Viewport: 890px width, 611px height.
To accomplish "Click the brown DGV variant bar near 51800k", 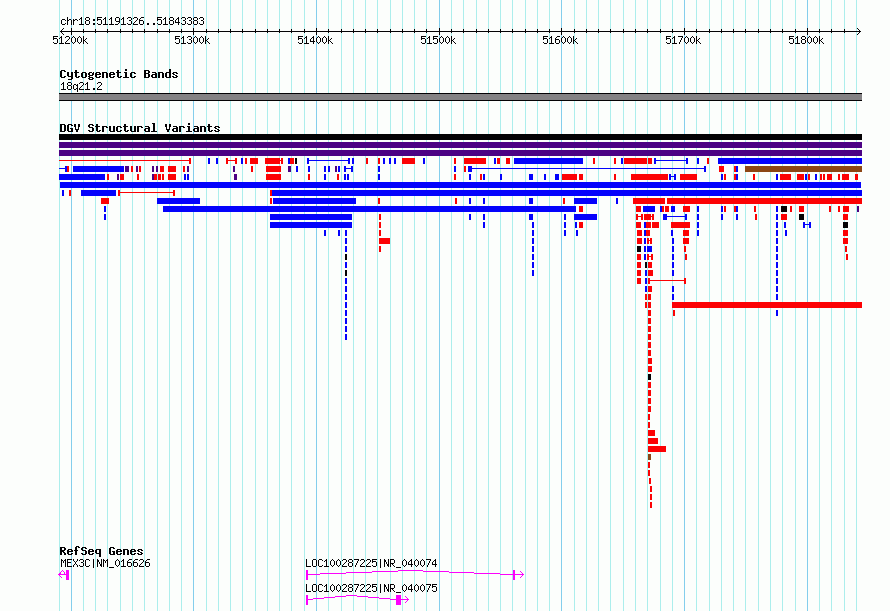I will tap(803, 169).
